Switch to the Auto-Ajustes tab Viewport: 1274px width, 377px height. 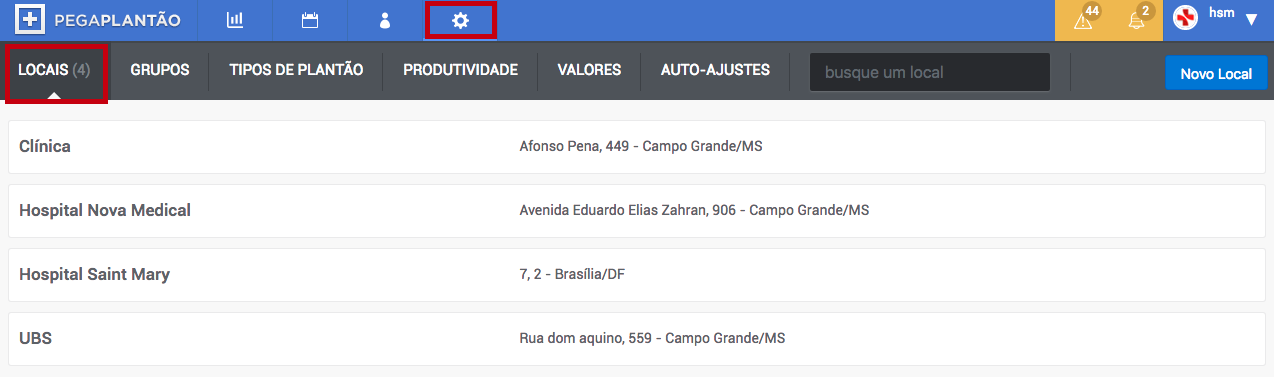click(x=715, y=71)
